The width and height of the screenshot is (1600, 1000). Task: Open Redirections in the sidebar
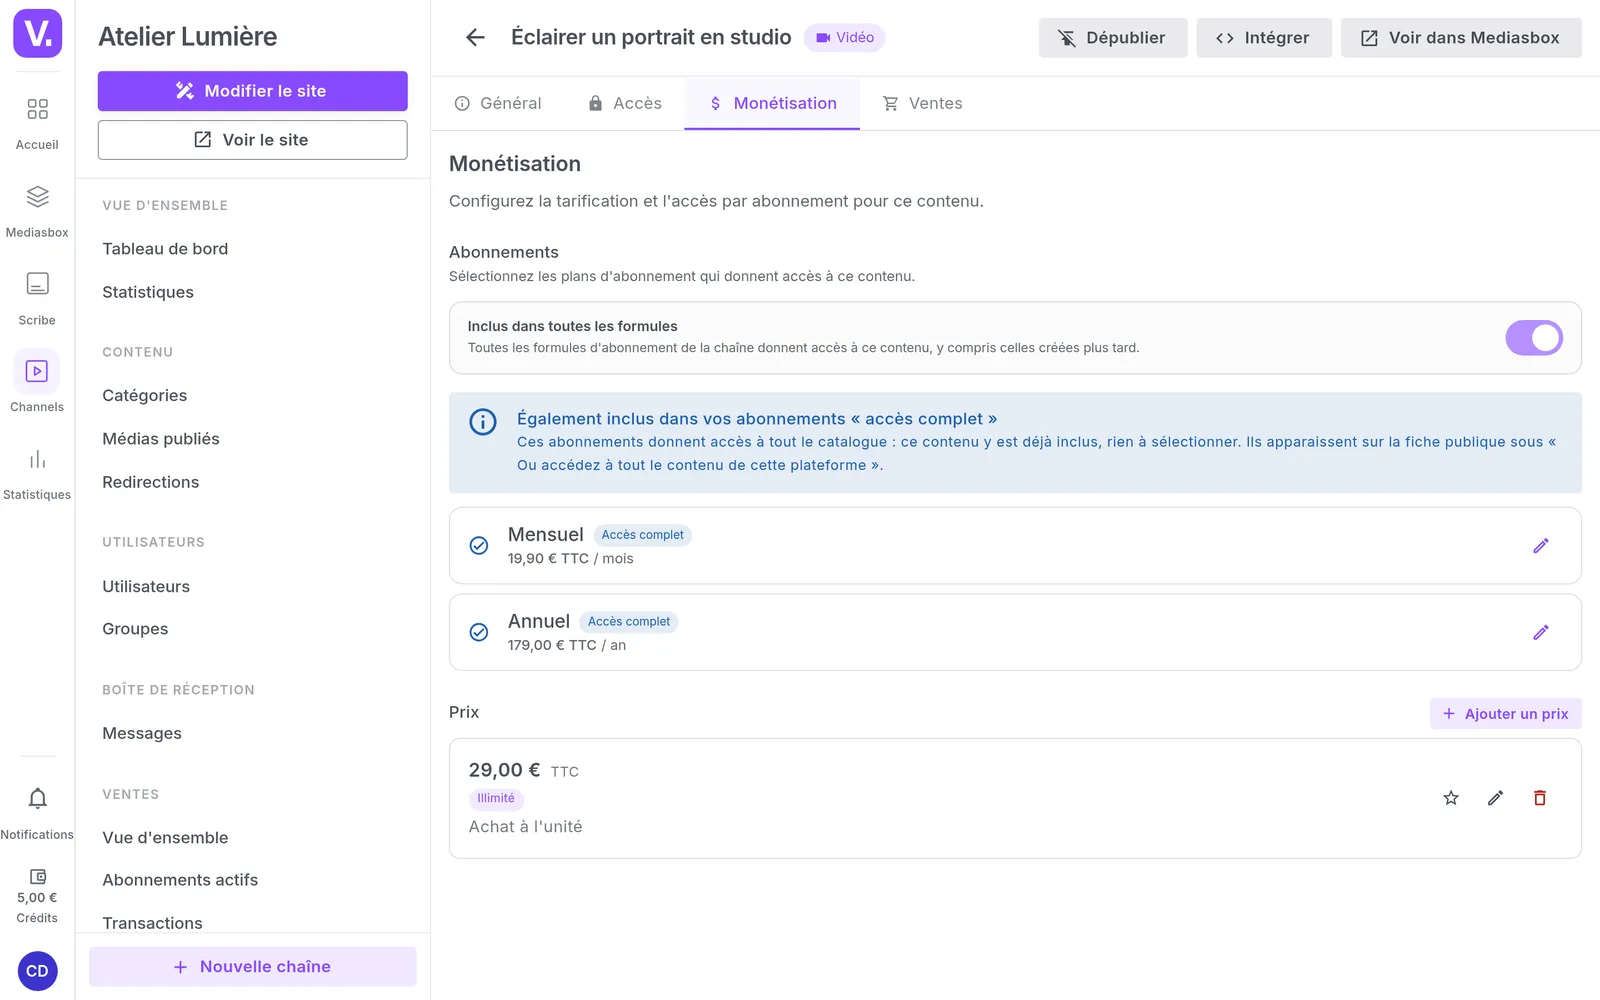(151, 482)
